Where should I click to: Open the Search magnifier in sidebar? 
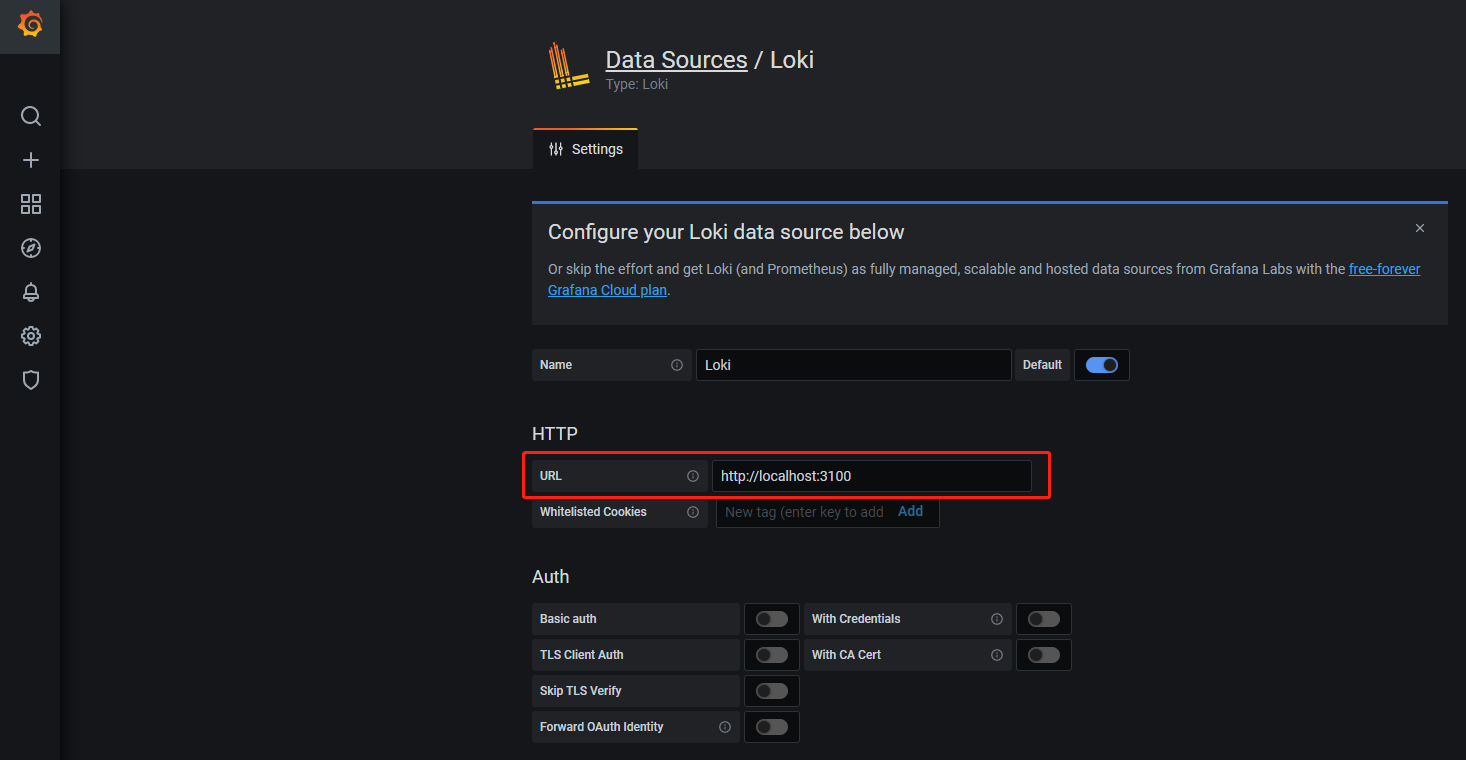31,116
